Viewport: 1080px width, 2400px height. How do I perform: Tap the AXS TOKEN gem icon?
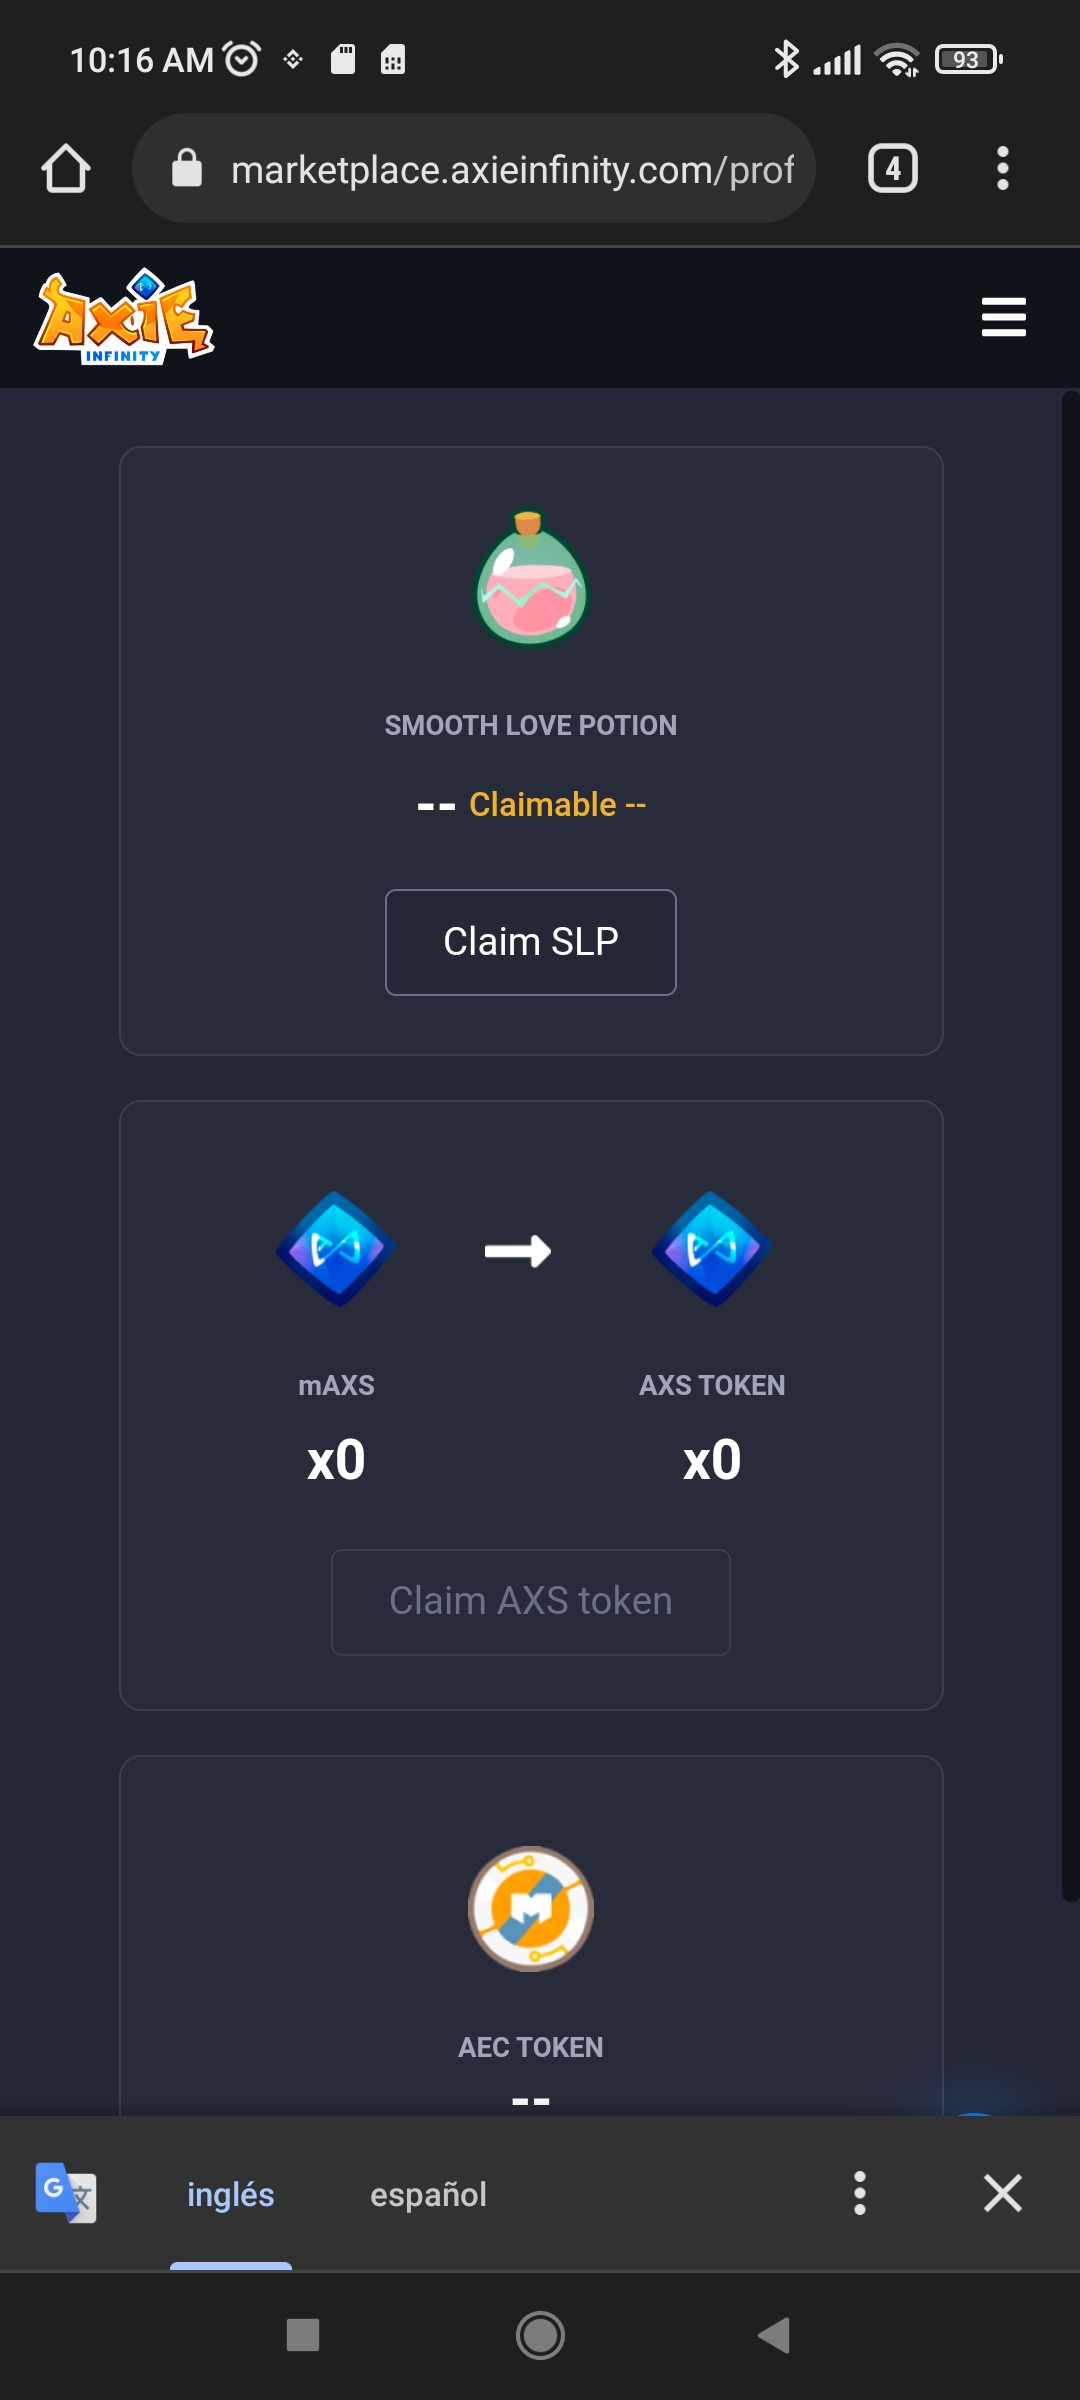(712, 1249)
